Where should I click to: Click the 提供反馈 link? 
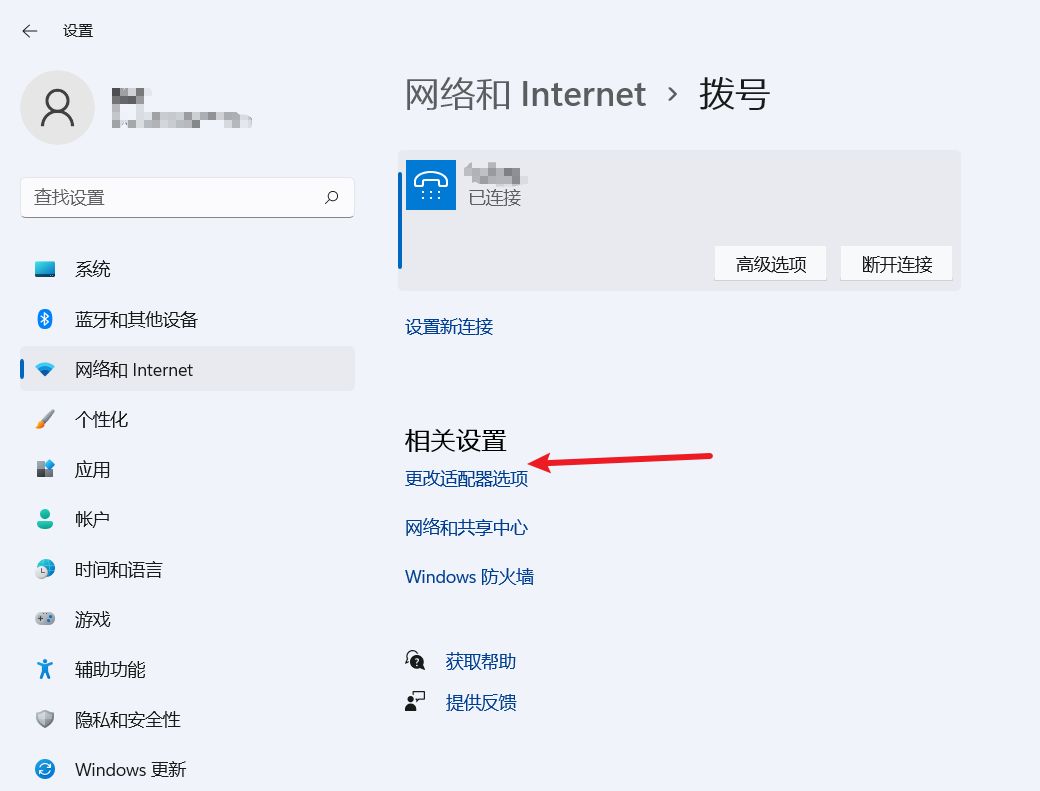click(481, 702)
